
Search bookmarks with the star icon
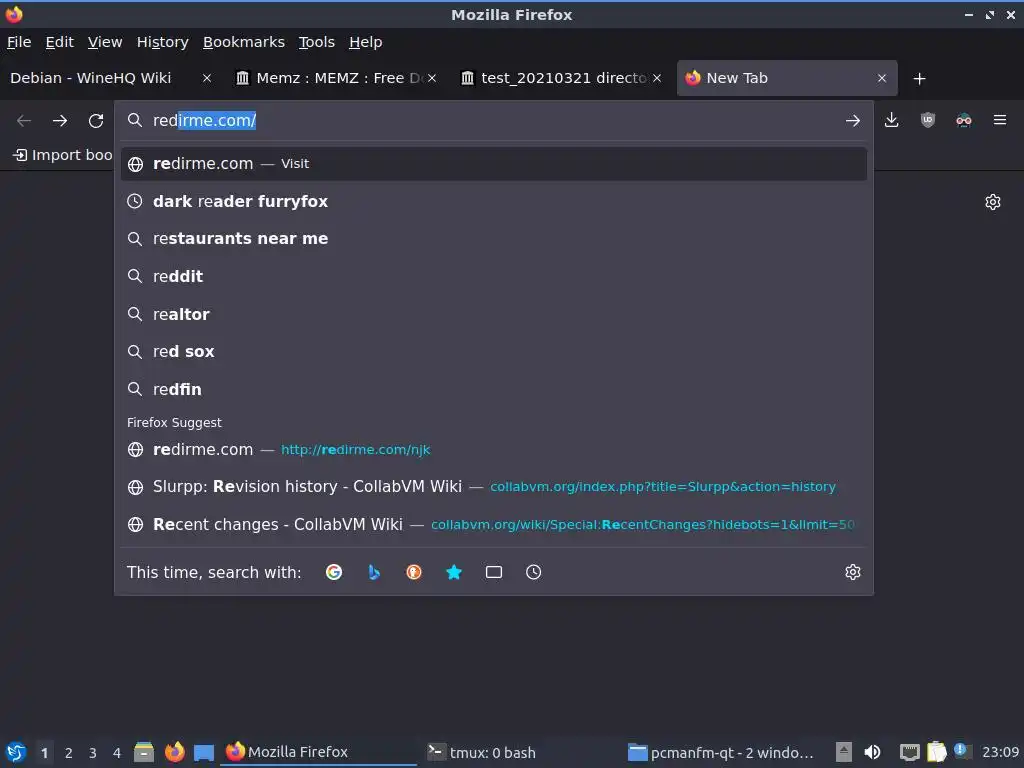tap(454, 572)
